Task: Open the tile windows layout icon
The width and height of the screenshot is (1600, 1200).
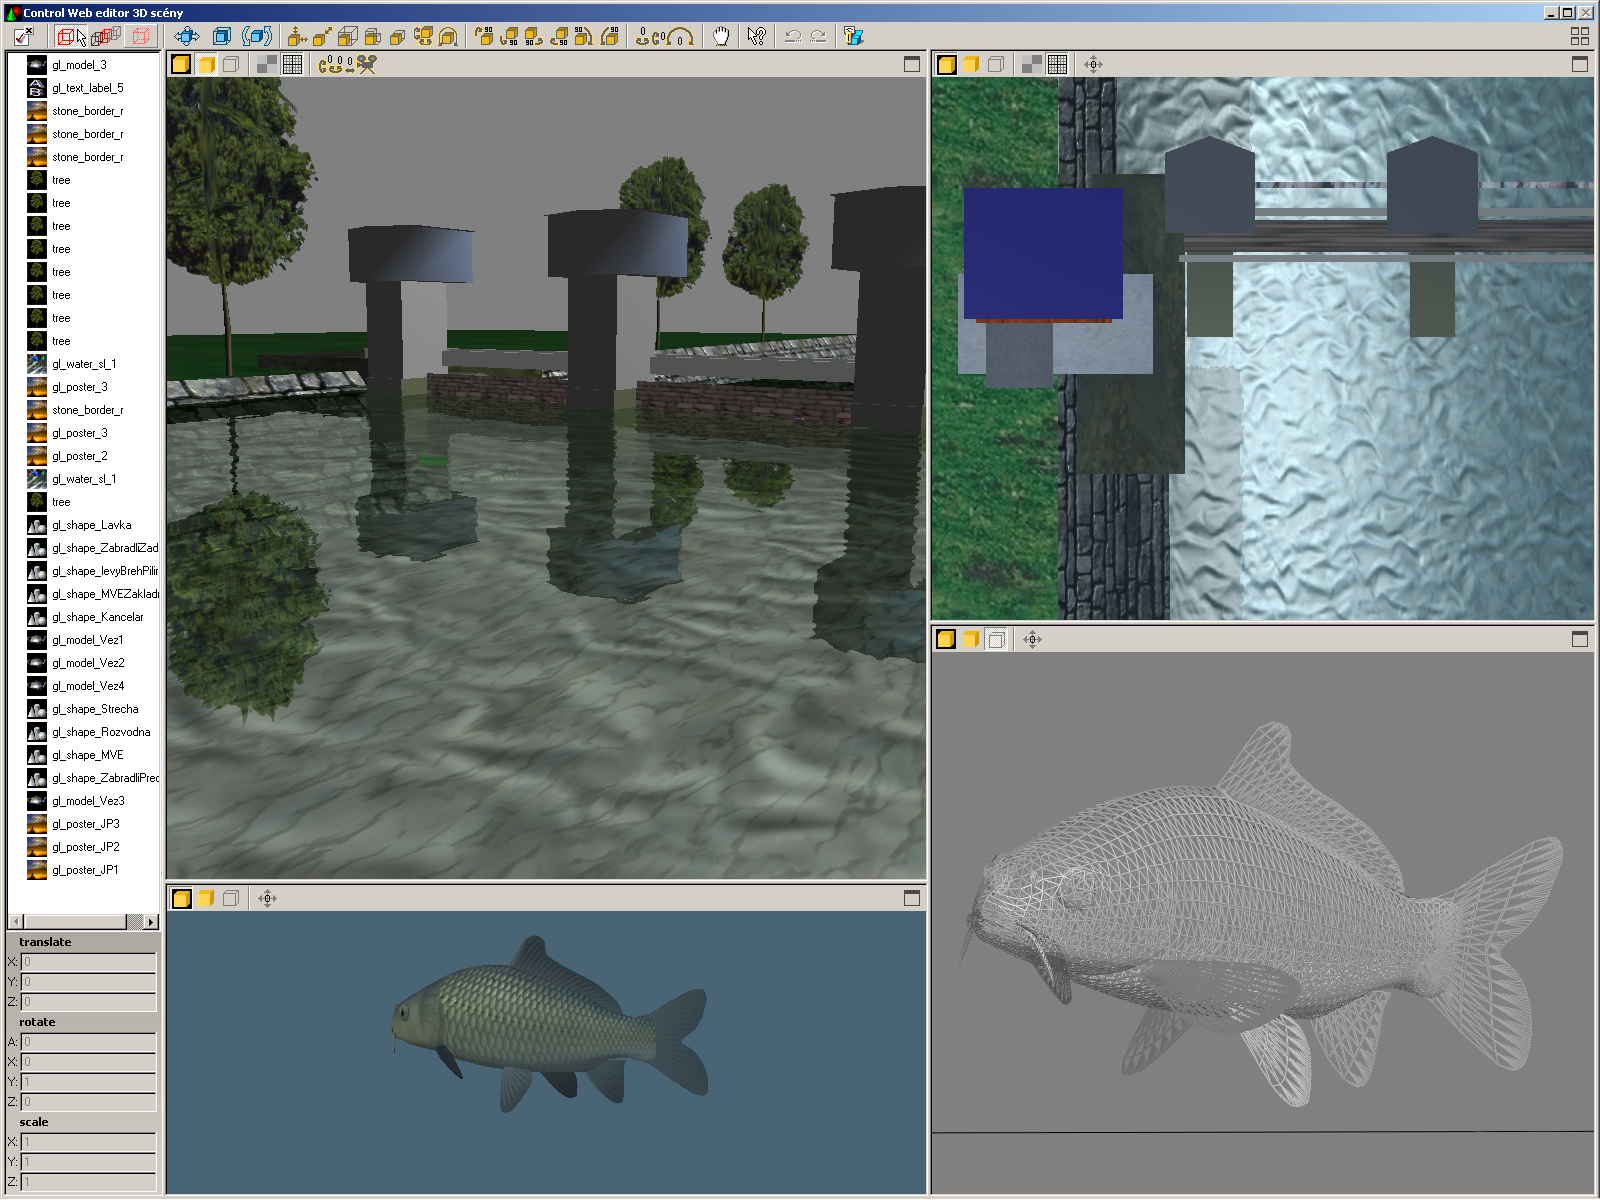Action: coord(1580,37)
